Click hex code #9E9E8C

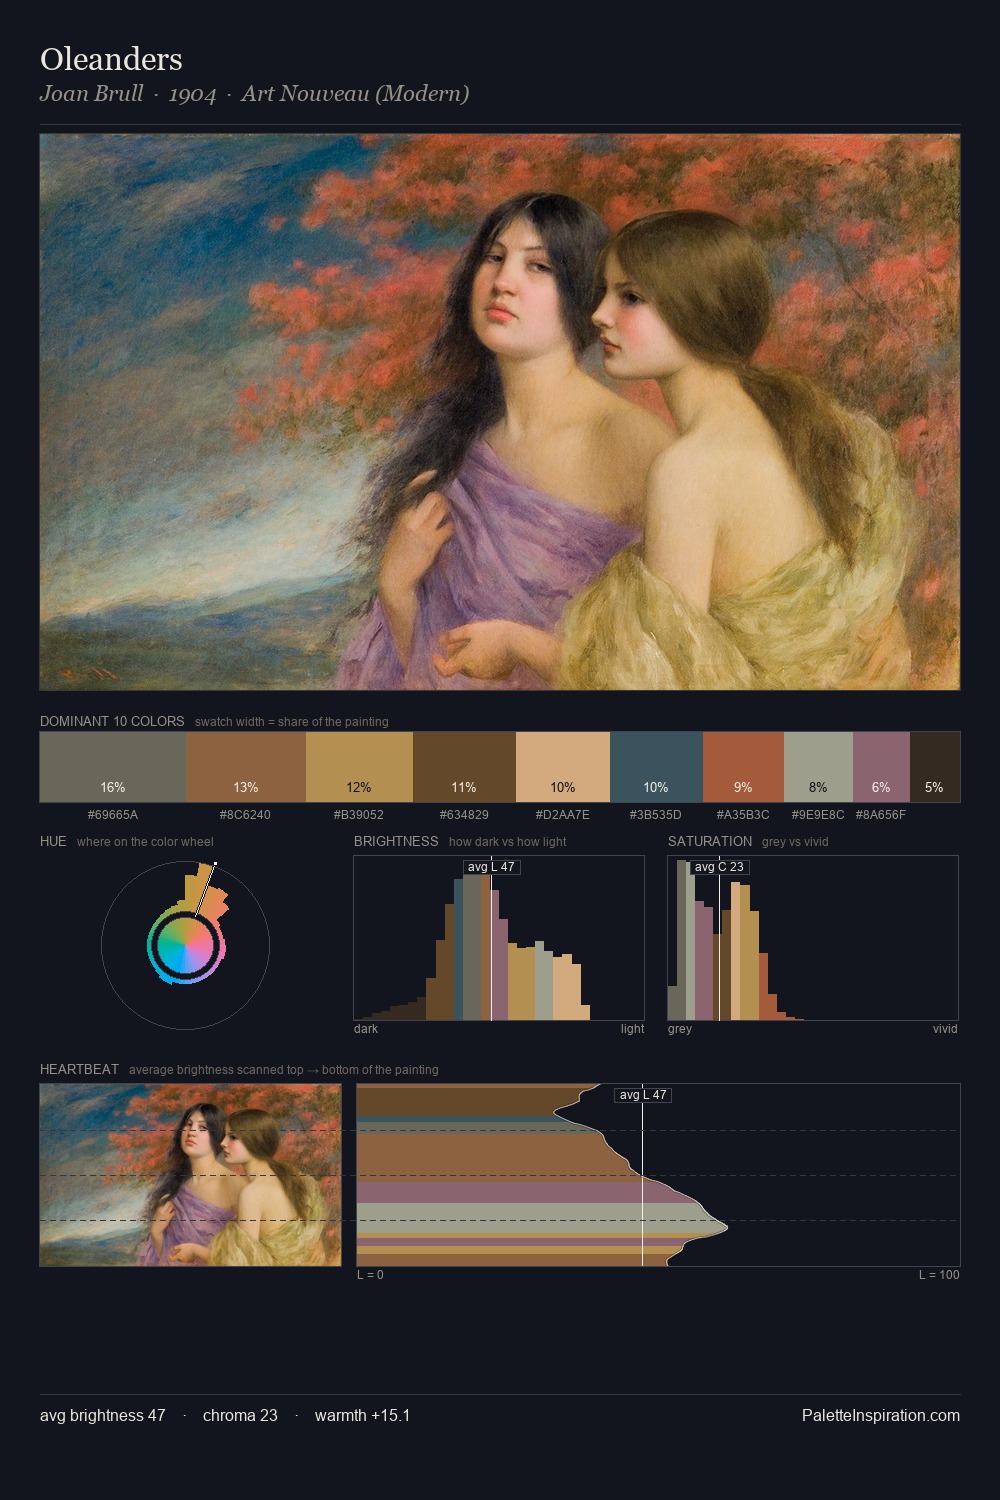(x=818, y=815)
